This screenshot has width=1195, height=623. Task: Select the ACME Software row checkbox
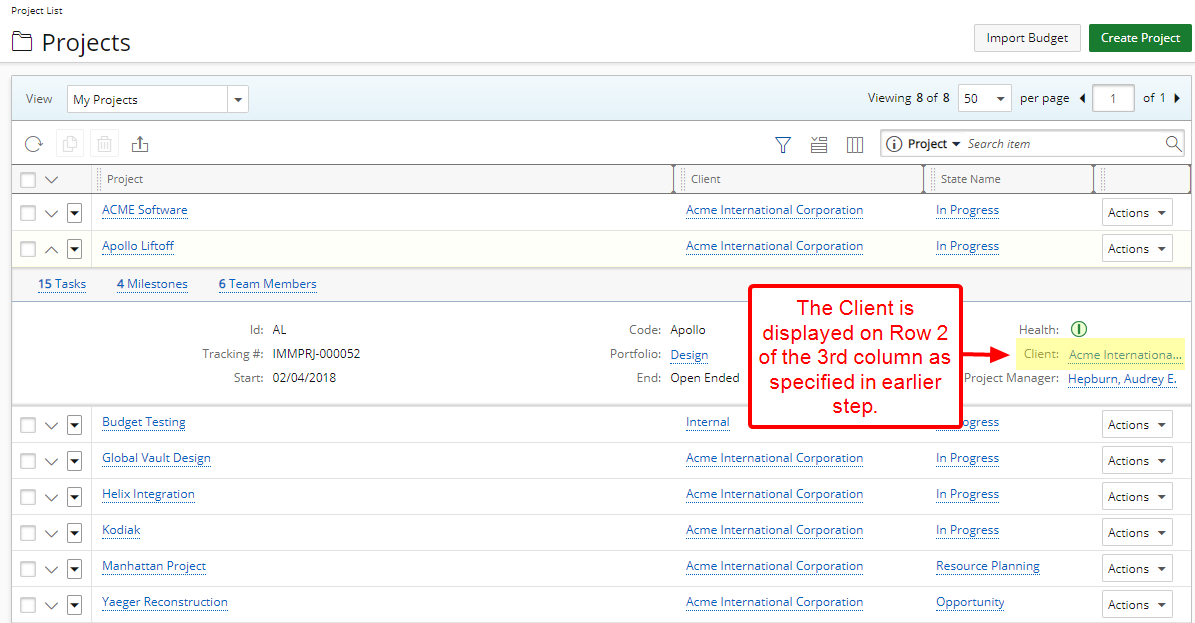click(x=28, y=213)
